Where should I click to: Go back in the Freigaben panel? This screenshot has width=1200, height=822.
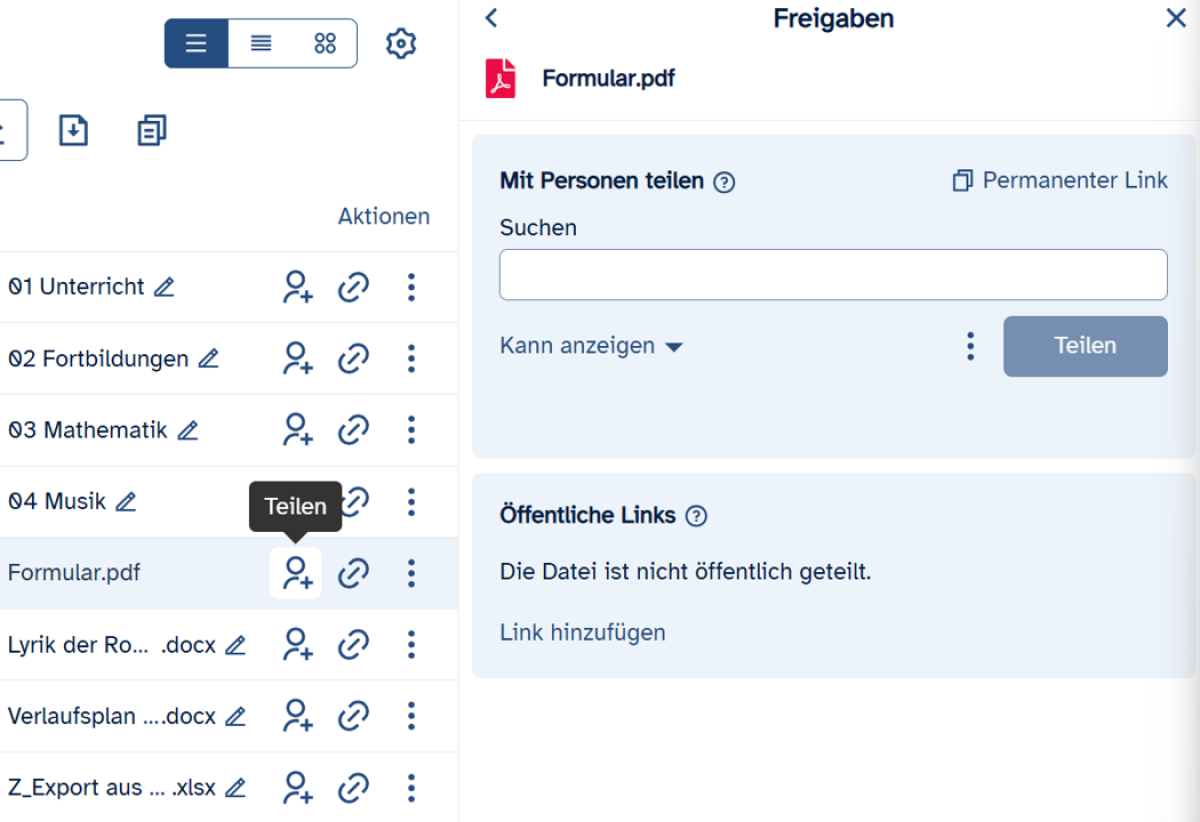point(491,18)
